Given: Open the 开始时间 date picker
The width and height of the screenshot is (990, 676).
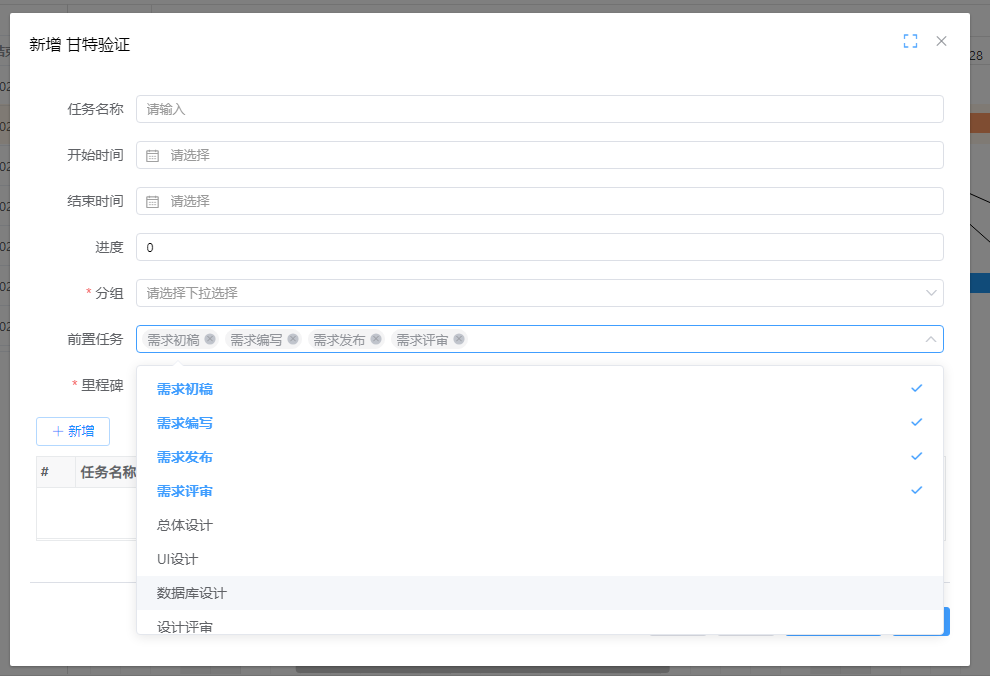Looking at the screenshot, I should pos(540,155).
